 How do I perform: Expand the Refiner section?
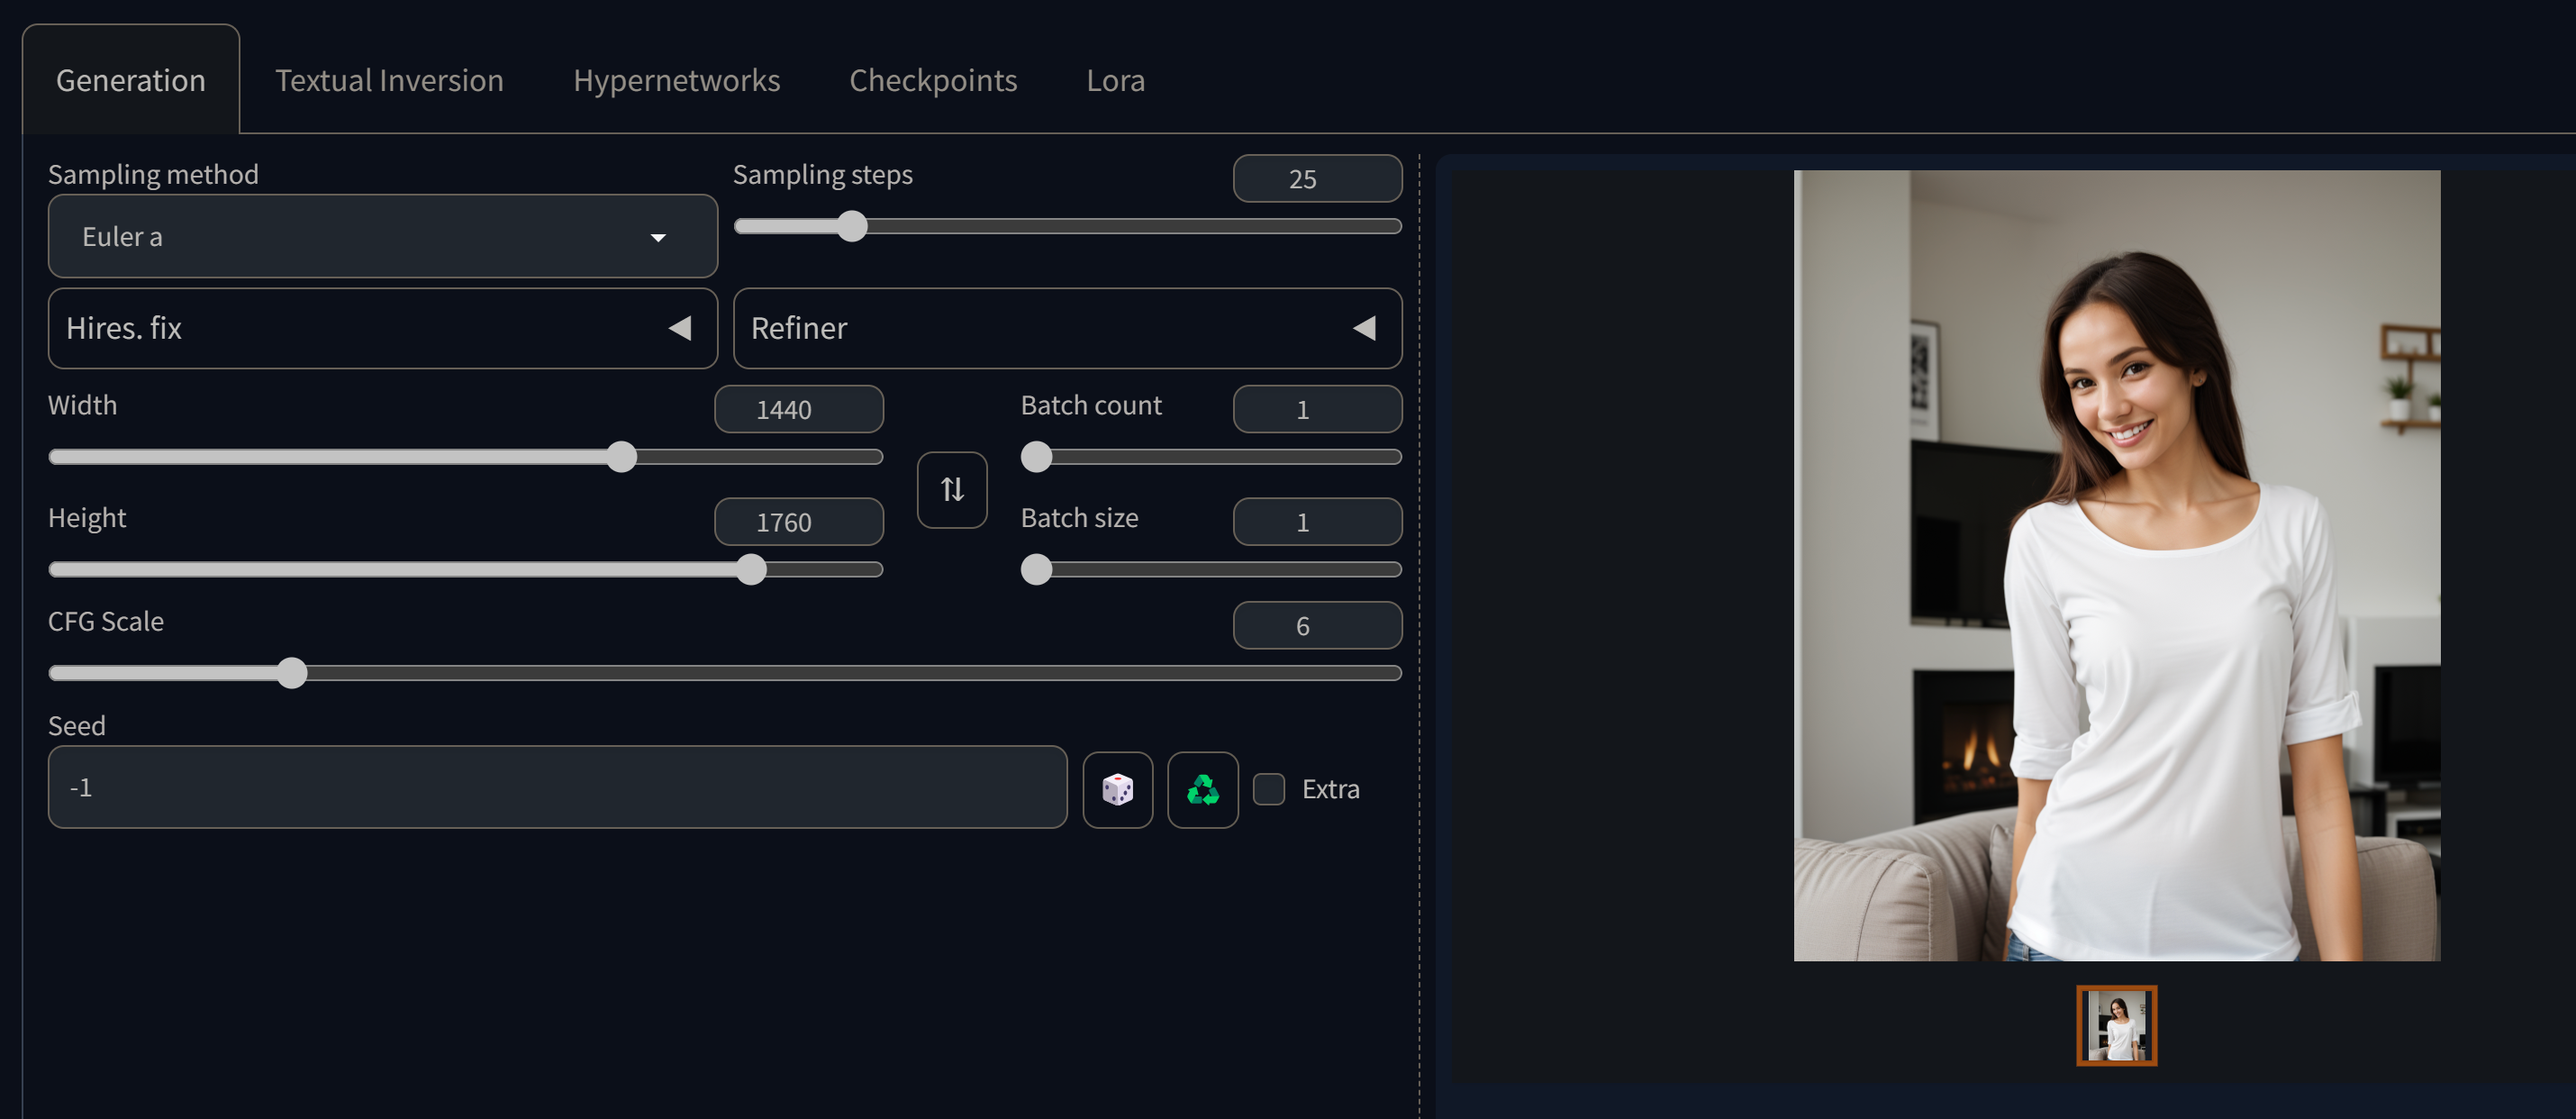[x=1066, y=328]
